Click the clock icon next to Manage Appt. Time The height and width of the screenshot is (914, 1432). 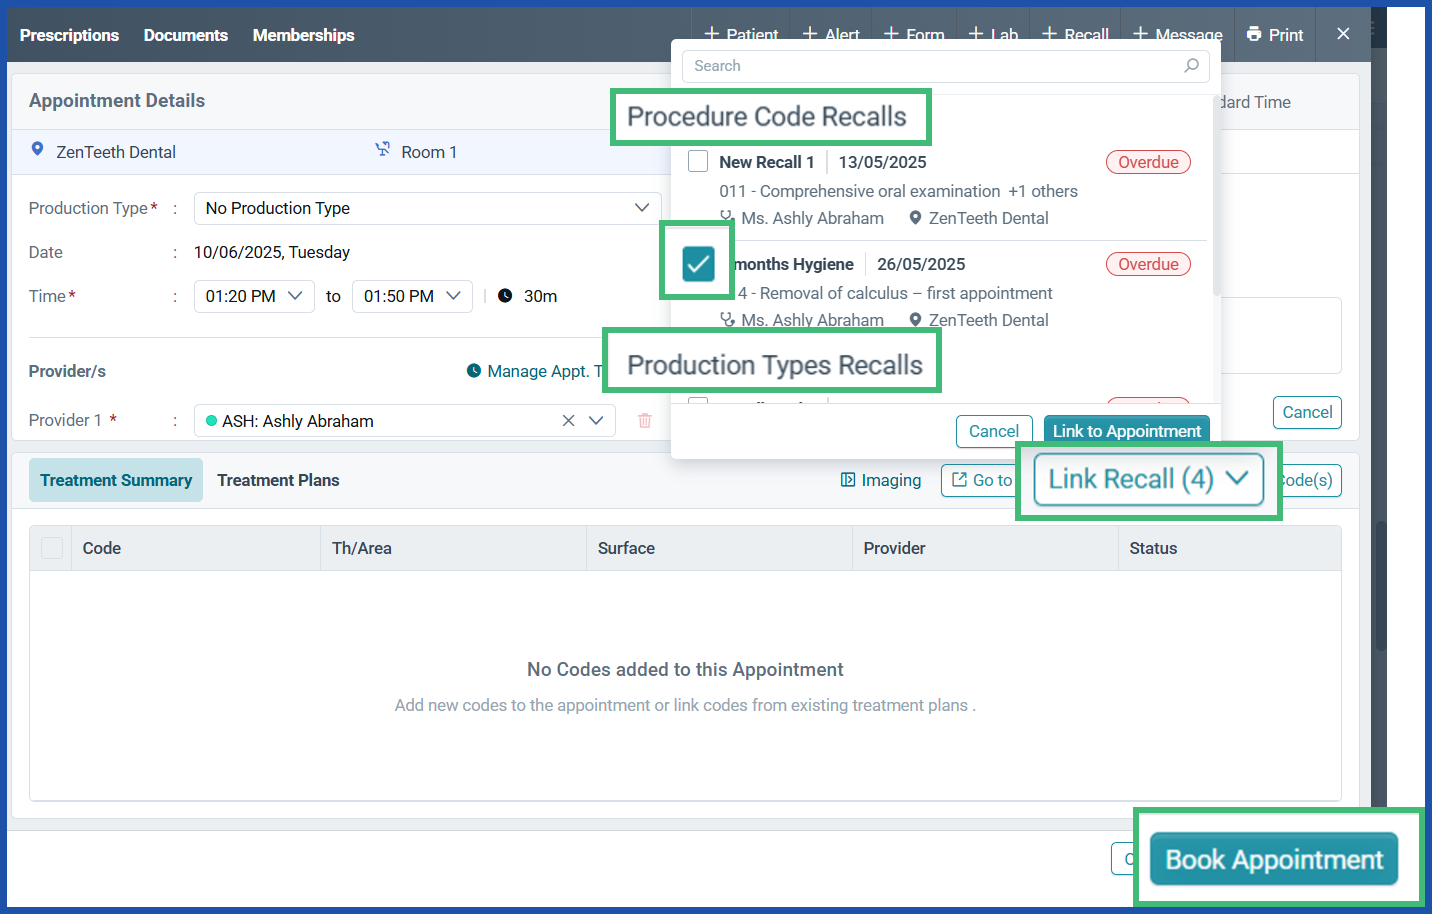point(473,370)
